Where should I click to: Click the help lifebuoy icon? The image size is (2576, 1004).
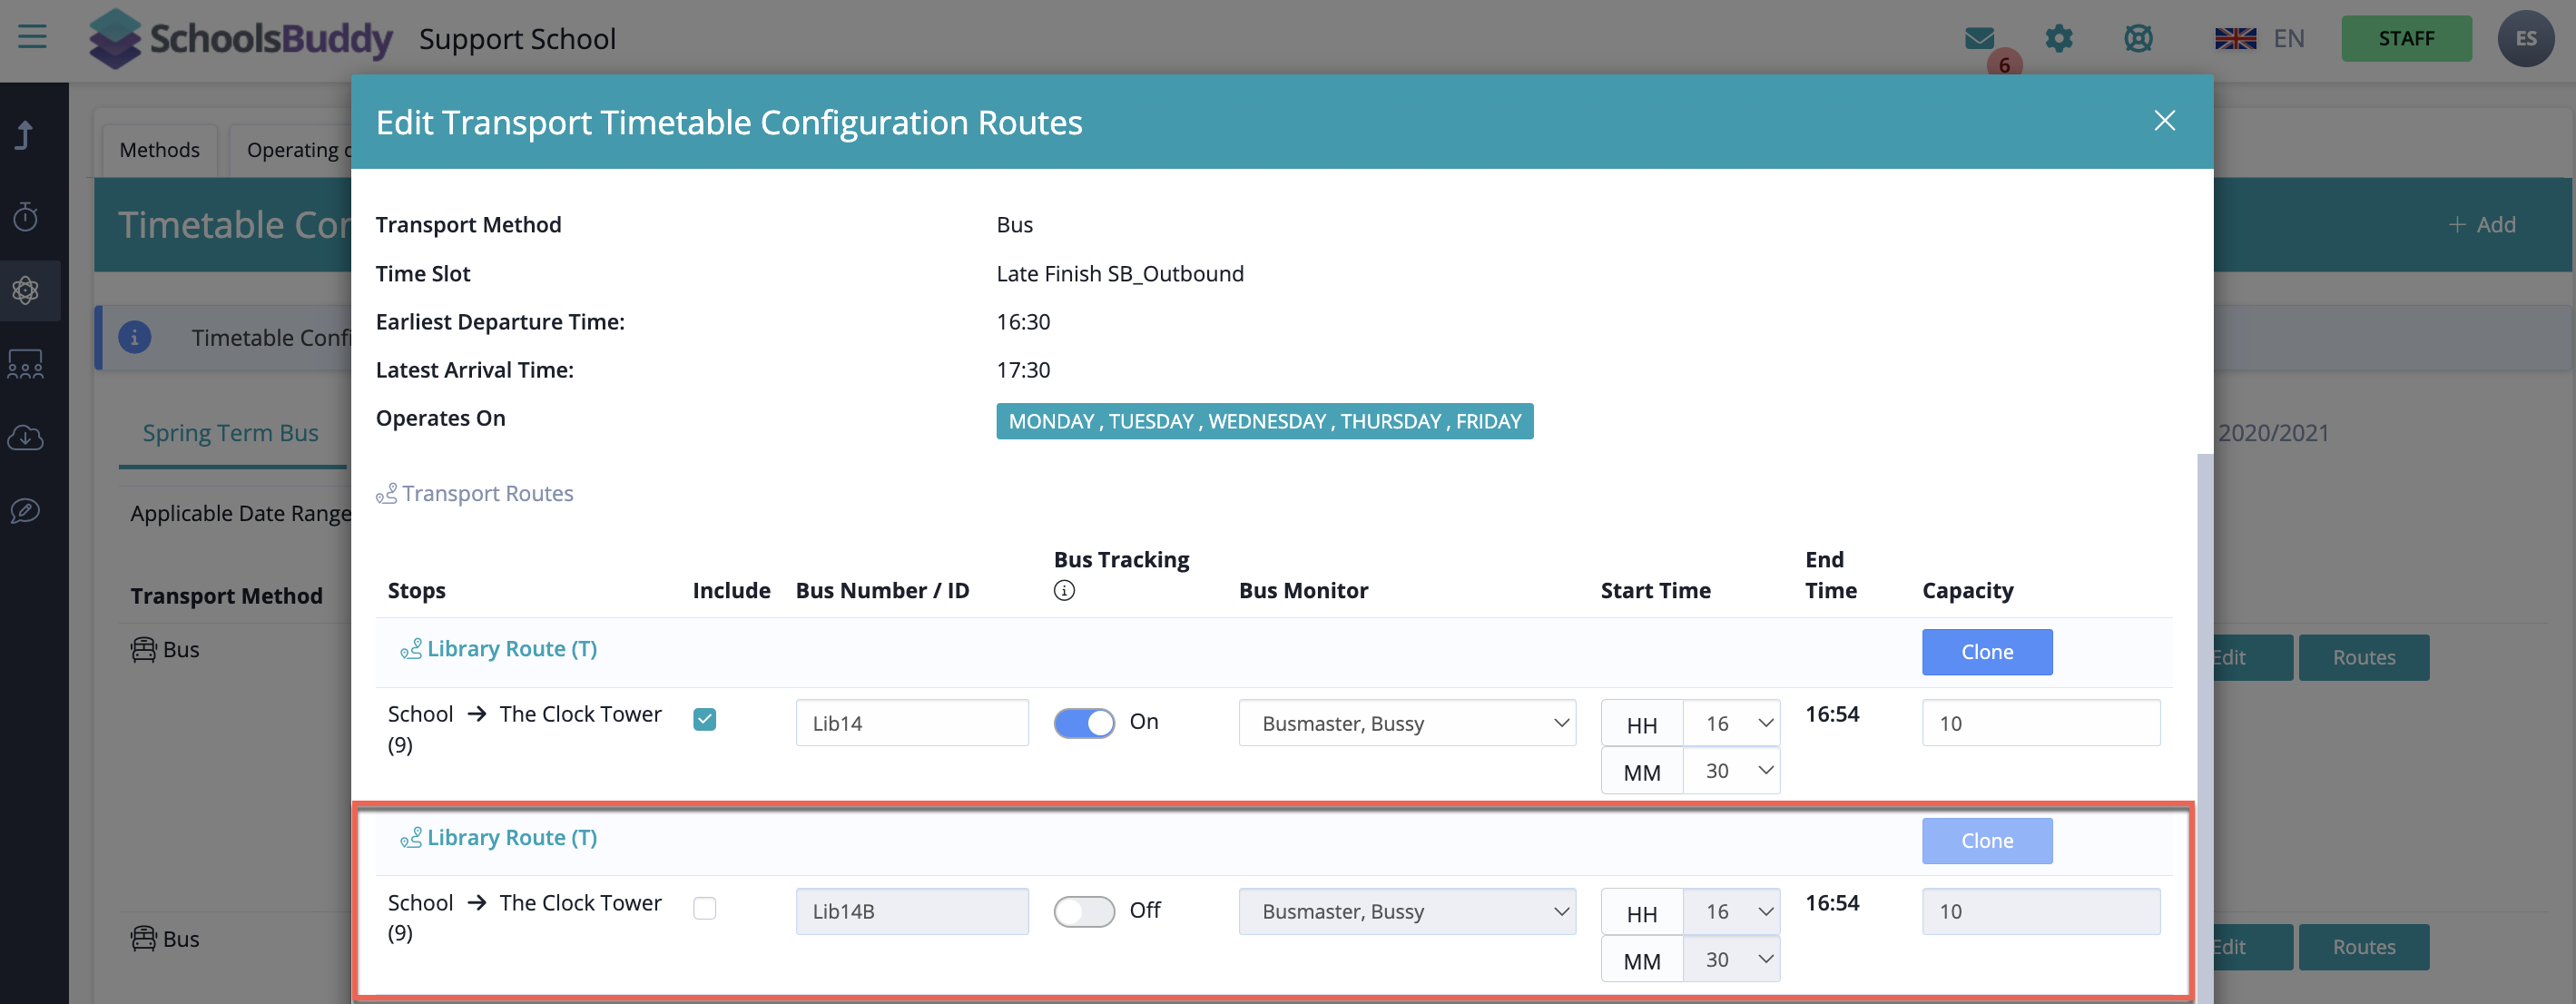2138,39
